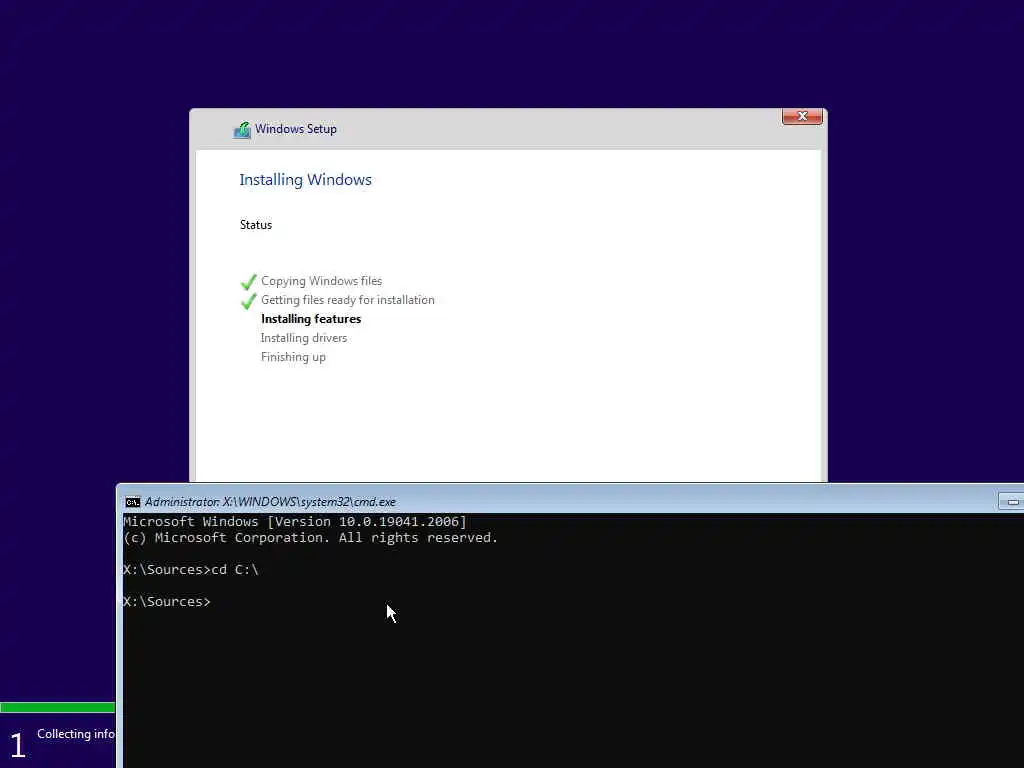The image size is (1024, 768).
Task: Click the current X:\Sources> prompt line
Action: coord(167,601)
